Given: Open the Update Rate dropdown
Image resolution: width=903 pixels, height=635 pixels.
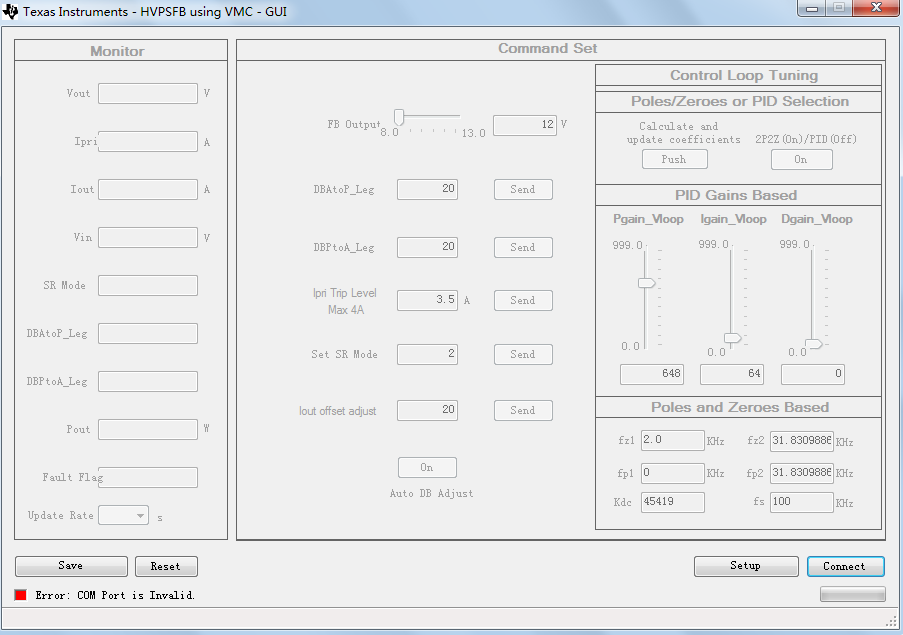Looking at the screenshot, I should (124, 515).
